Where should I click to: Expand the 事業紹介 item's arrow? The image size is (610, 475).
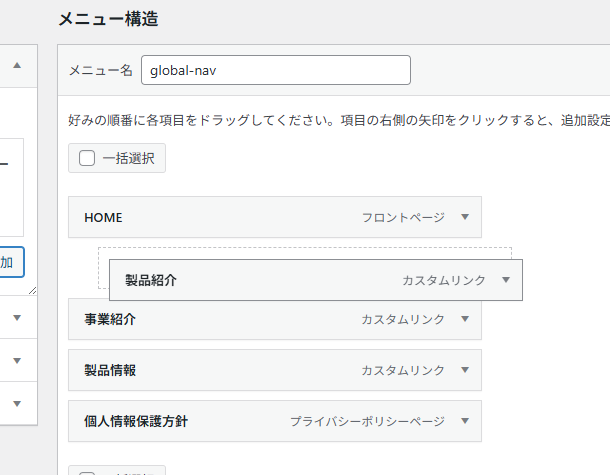pos(465,319)
